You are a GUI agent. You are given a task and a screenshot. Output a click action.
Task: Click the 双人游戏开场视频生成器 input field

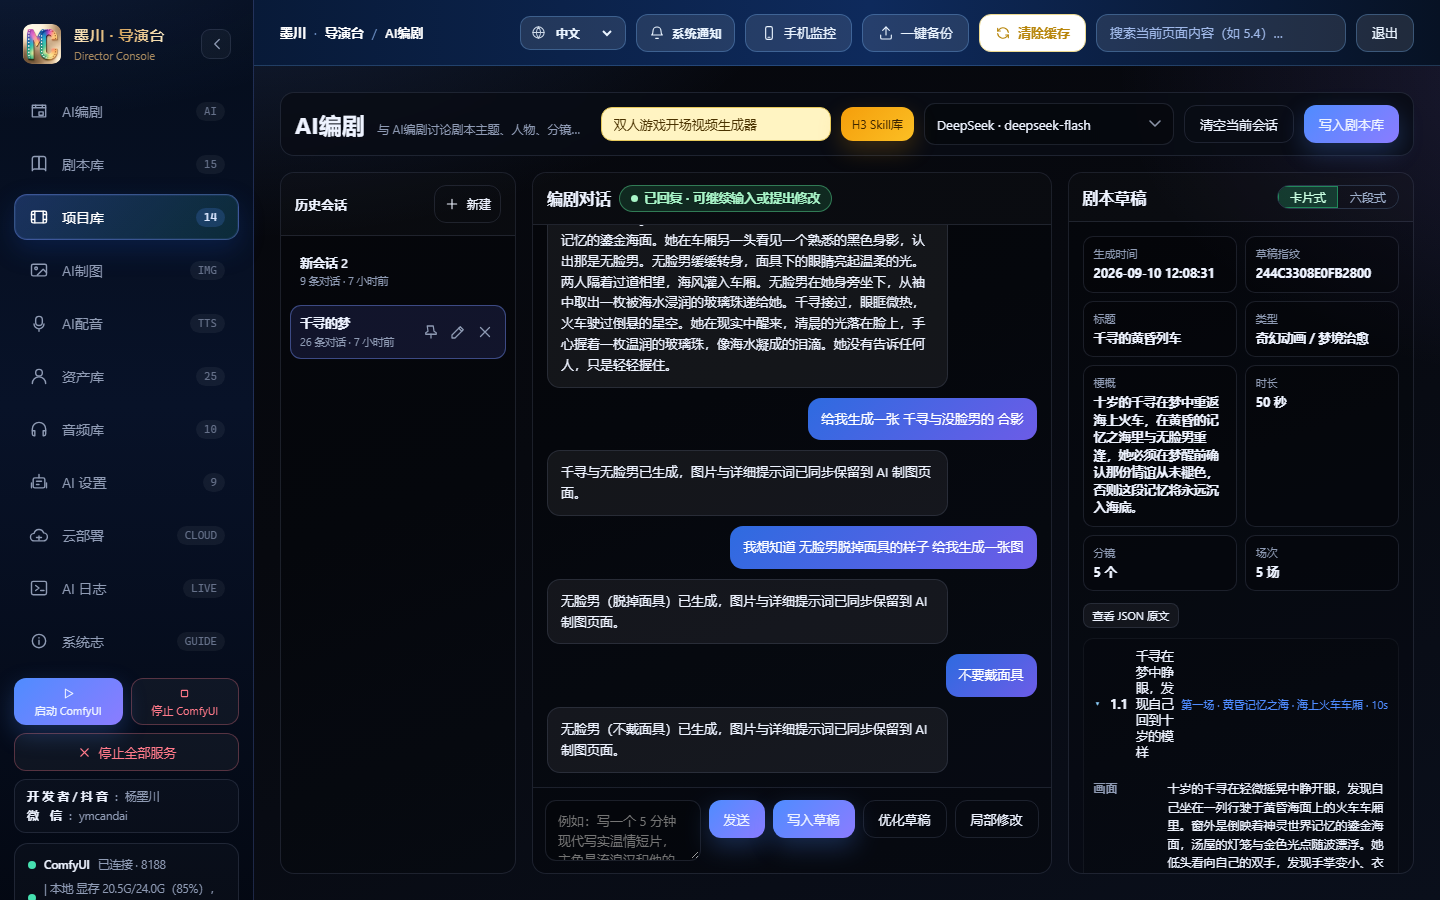click(715, 125)
